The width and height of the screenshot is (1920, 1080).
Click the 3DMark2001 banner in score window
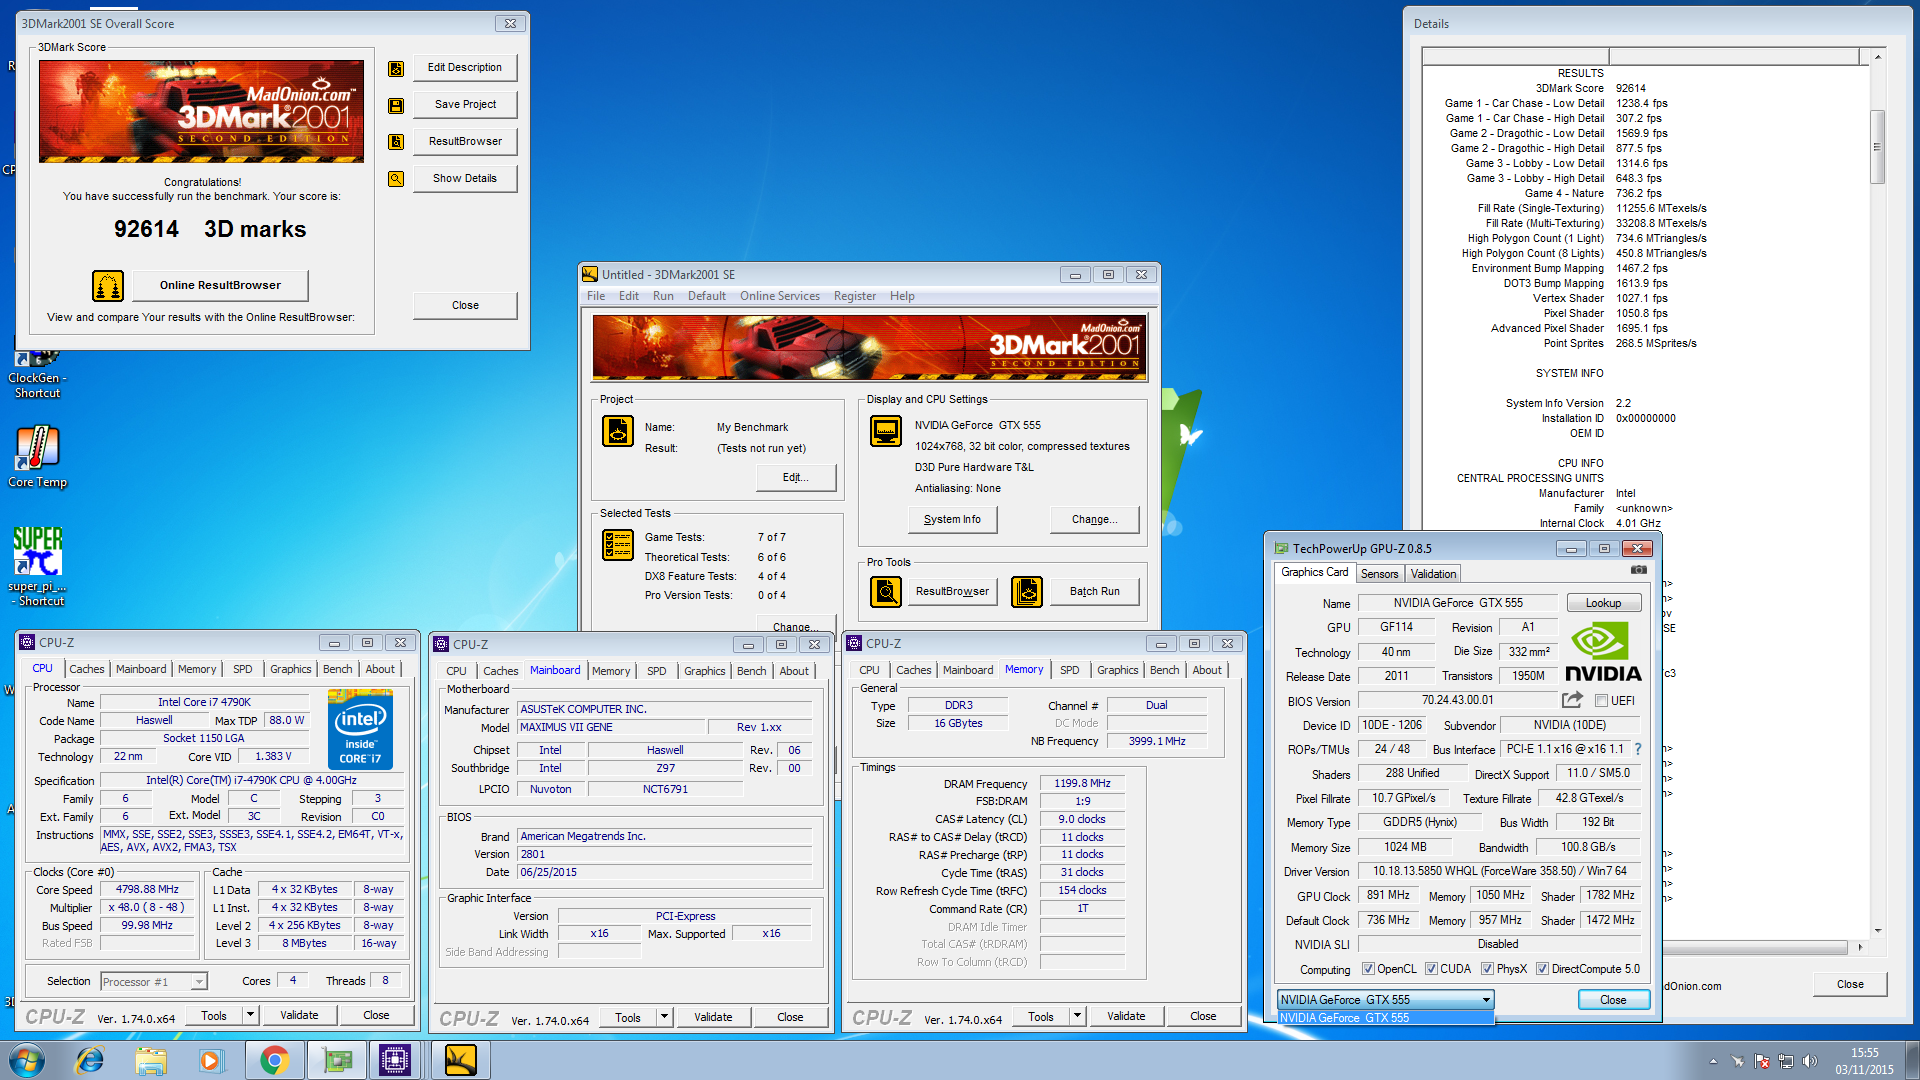(201, 111)
